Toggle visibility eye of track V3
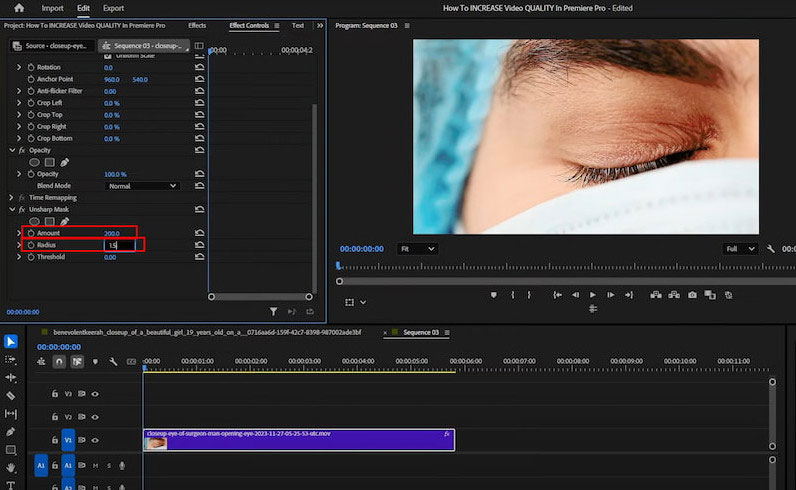 pyautogui.click(x=95, y=394)
